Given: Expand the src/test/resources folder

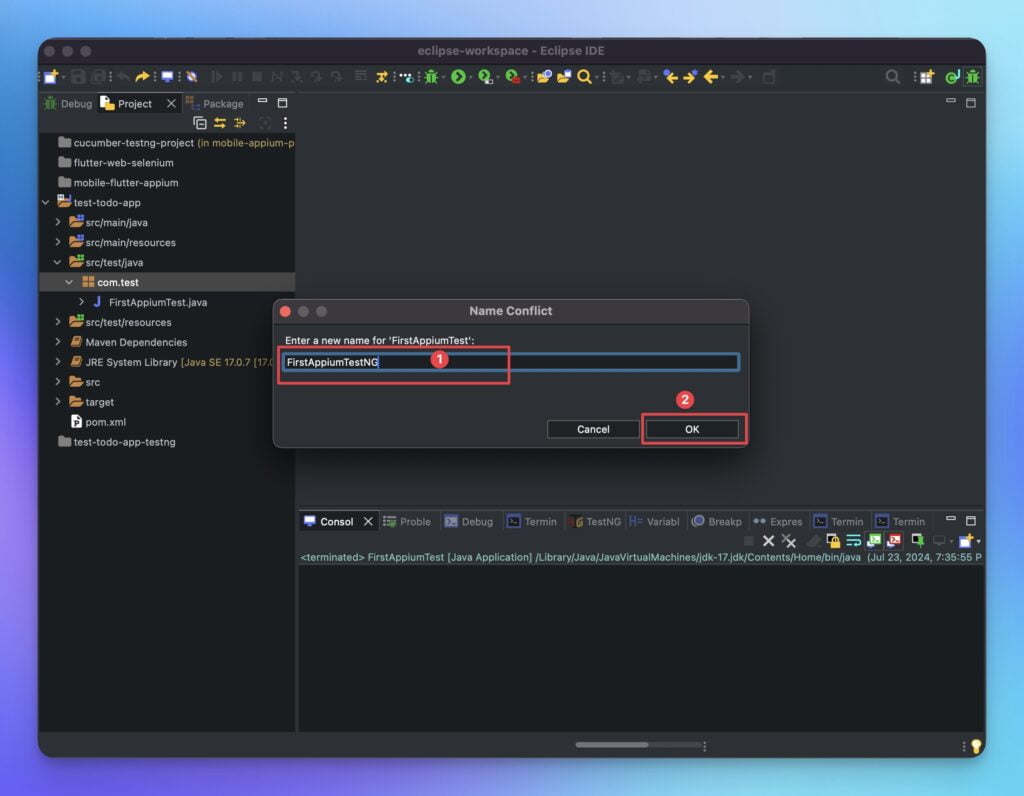Looking at the screenshot, I should pyautogui.click(x=58, y=322).
